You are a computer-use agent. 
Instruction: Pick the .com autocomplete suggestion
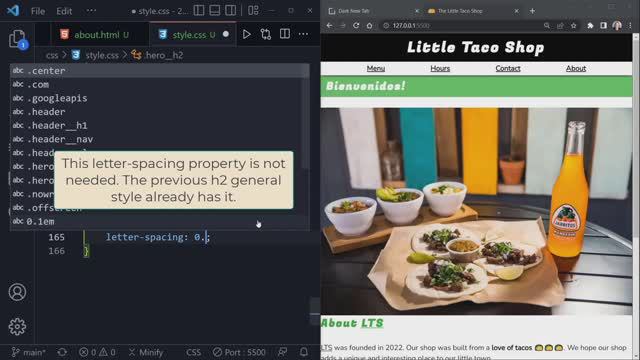tap(159, 84)
